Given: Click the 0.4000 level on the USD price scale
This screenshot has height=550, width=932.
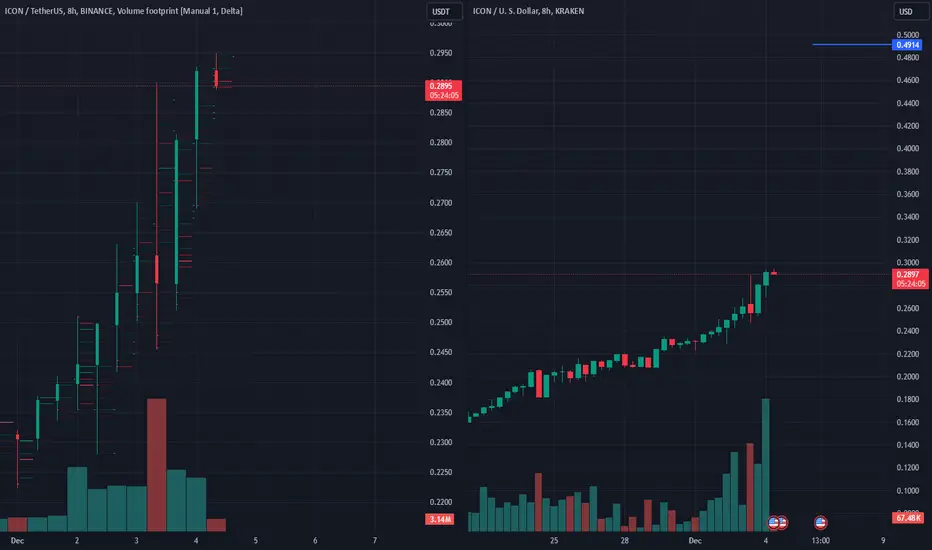Looking at the screenshot, I should coord(908,149).
